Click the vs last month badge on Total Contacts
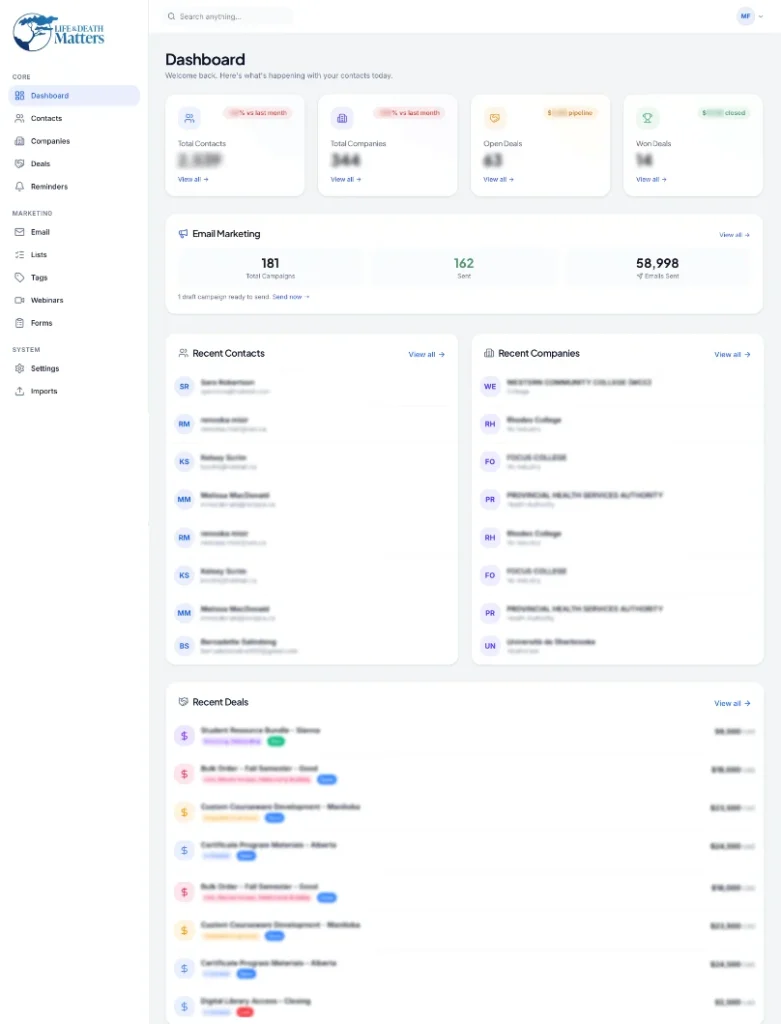Screen dimensions: 781x1024 [x=258, y=113]
